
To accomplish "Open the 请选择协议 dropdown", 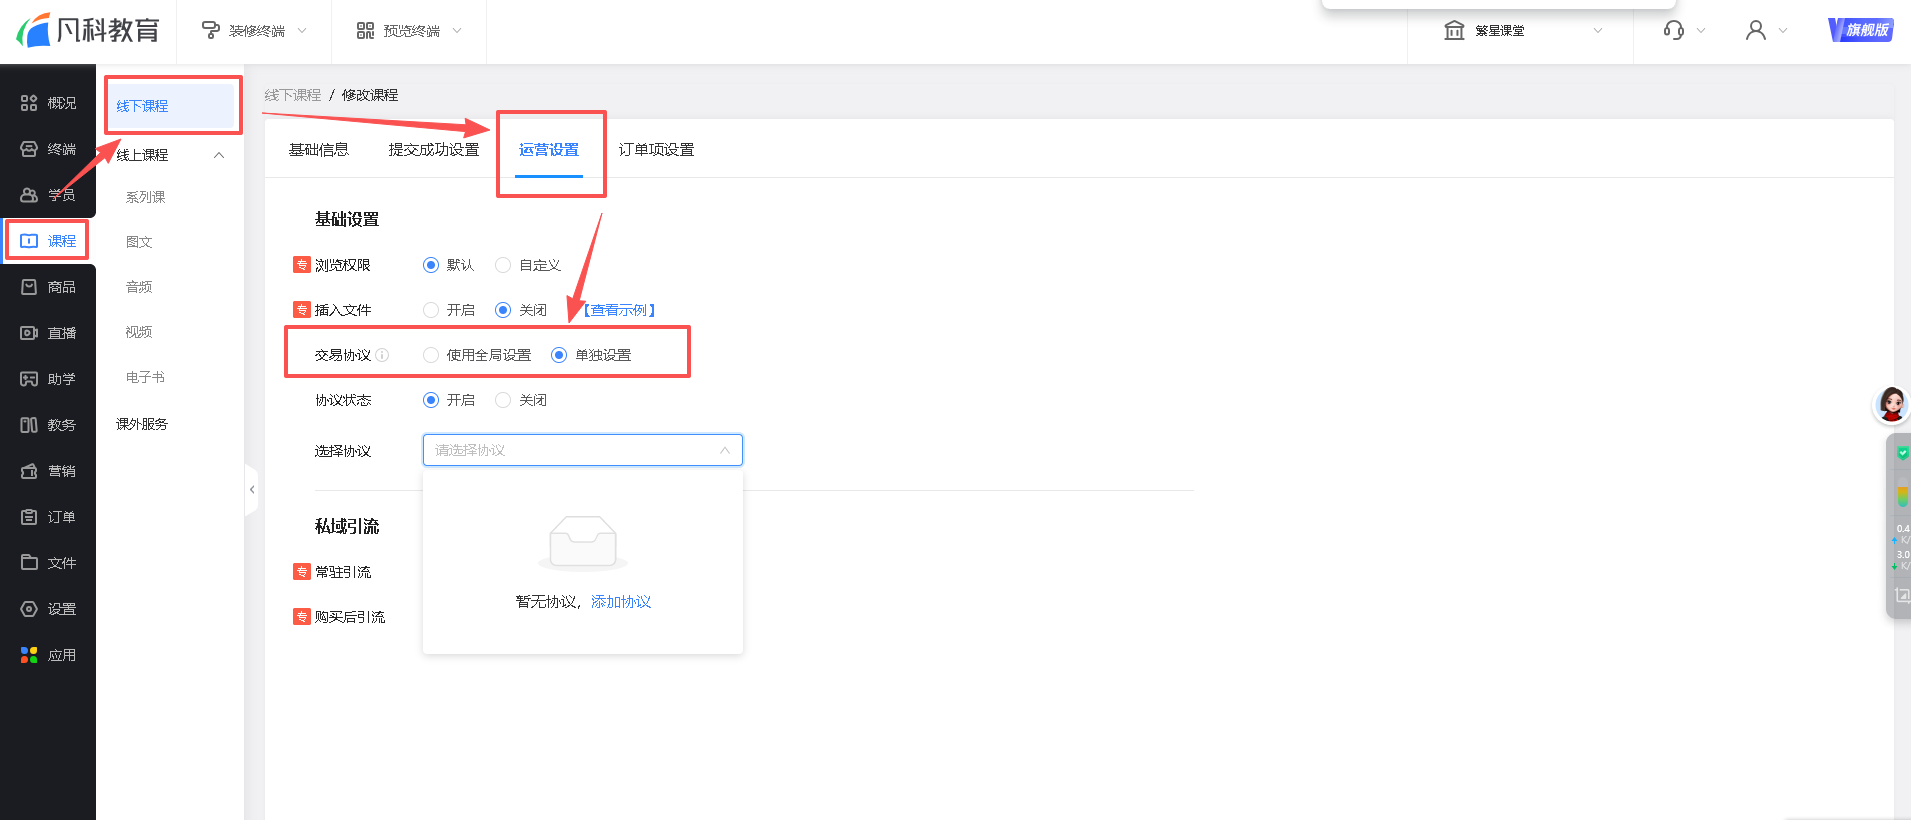I will point(582,450).
